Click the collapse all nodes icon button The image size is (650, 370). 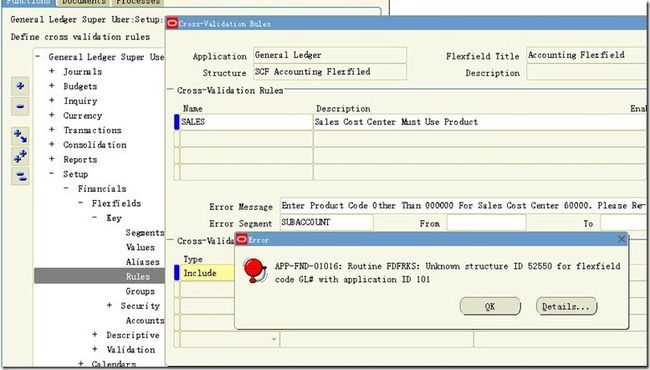click(20, 177)
